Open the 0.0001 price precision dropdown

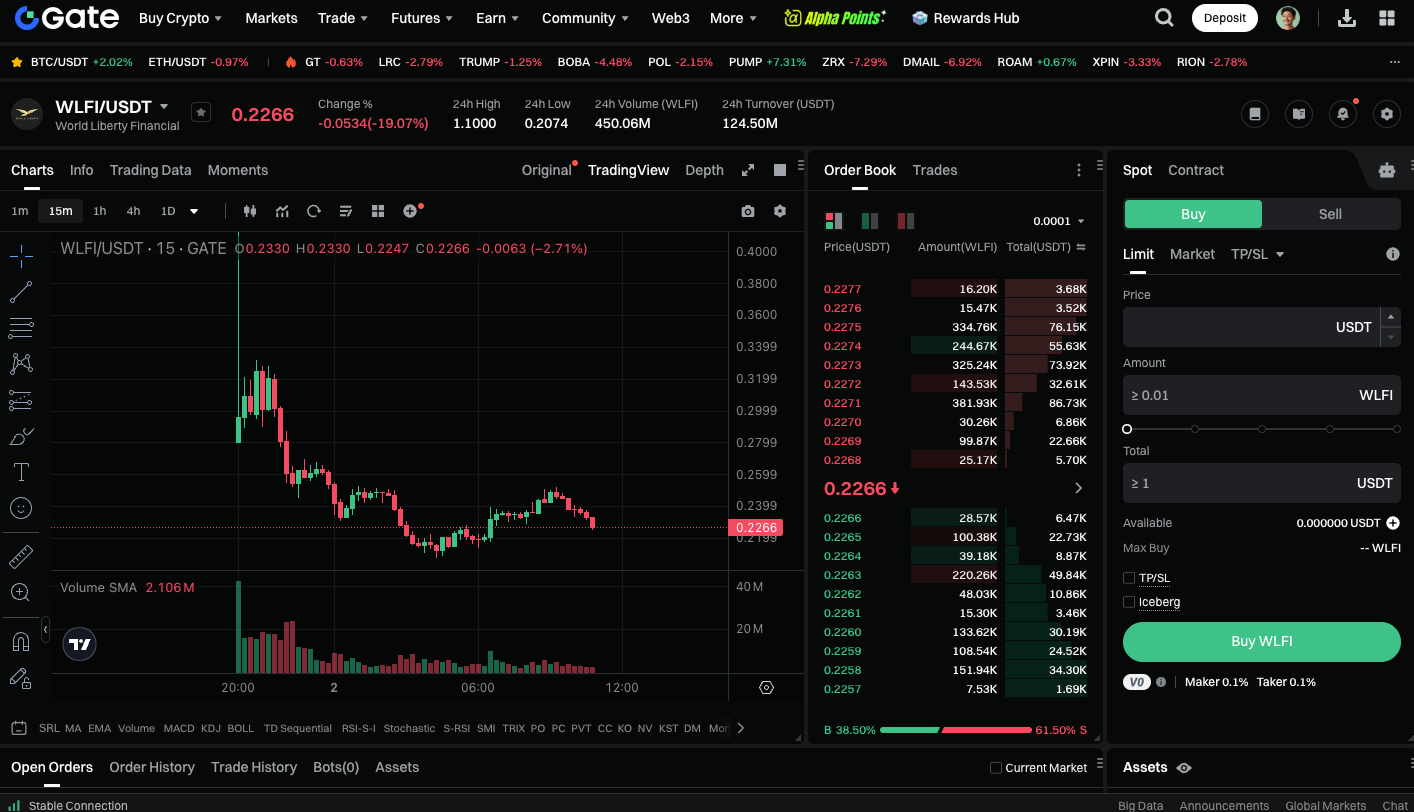coord(1059,221)
